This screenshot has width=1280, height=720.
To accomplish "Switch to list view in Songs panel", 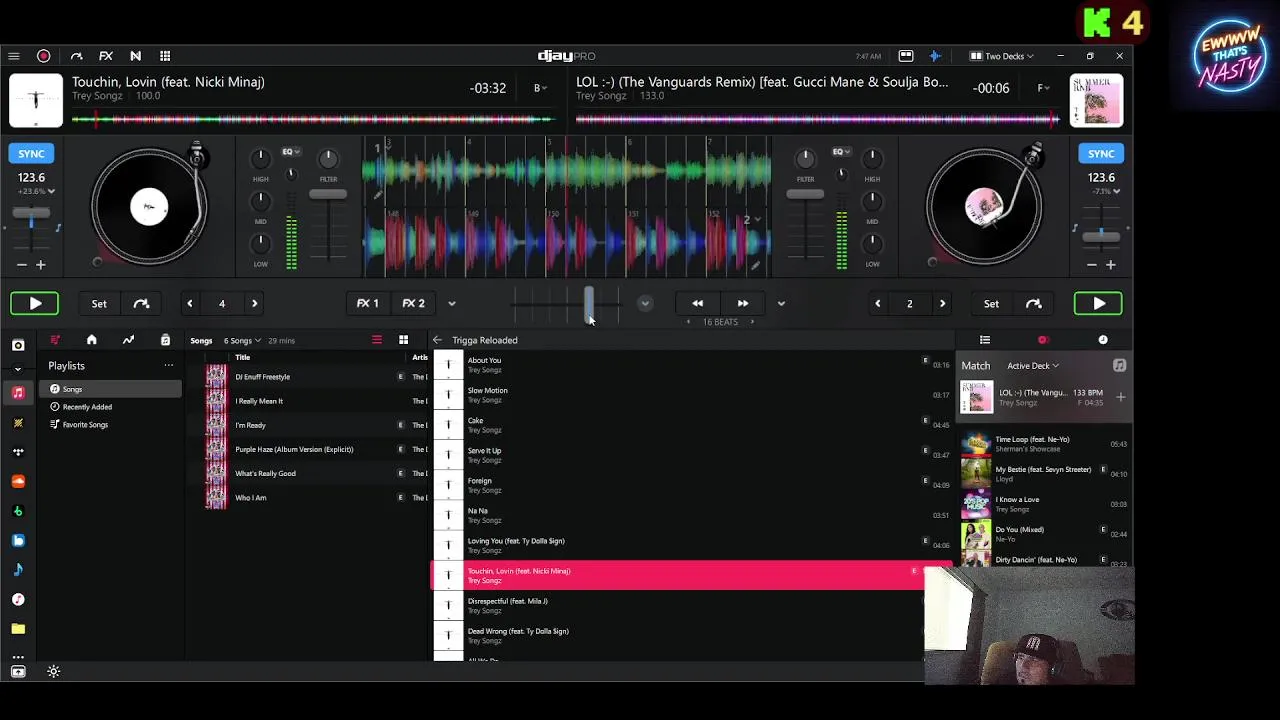I will (x=377, y=340).
